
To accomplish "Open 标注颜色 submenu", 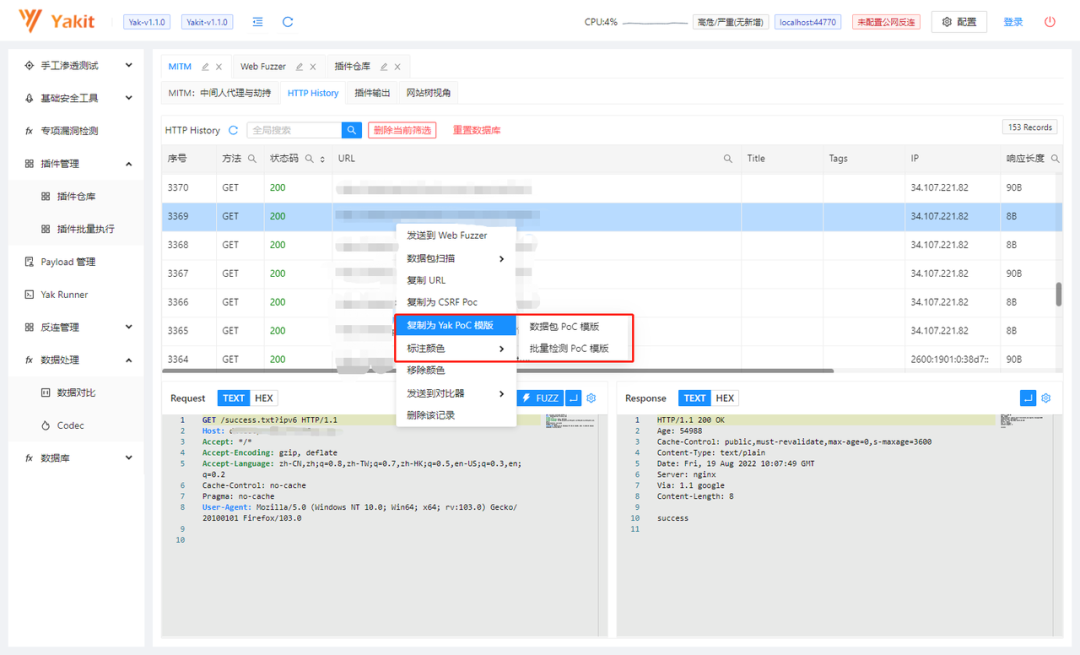I will (x=456, y=349).
